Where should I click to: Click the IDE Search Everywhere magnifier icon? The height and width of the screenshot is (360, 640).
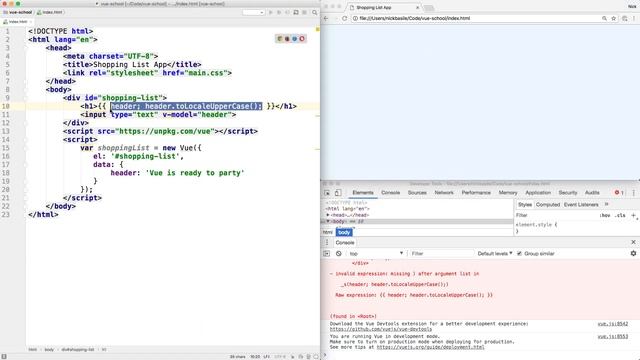pos(315,12)
